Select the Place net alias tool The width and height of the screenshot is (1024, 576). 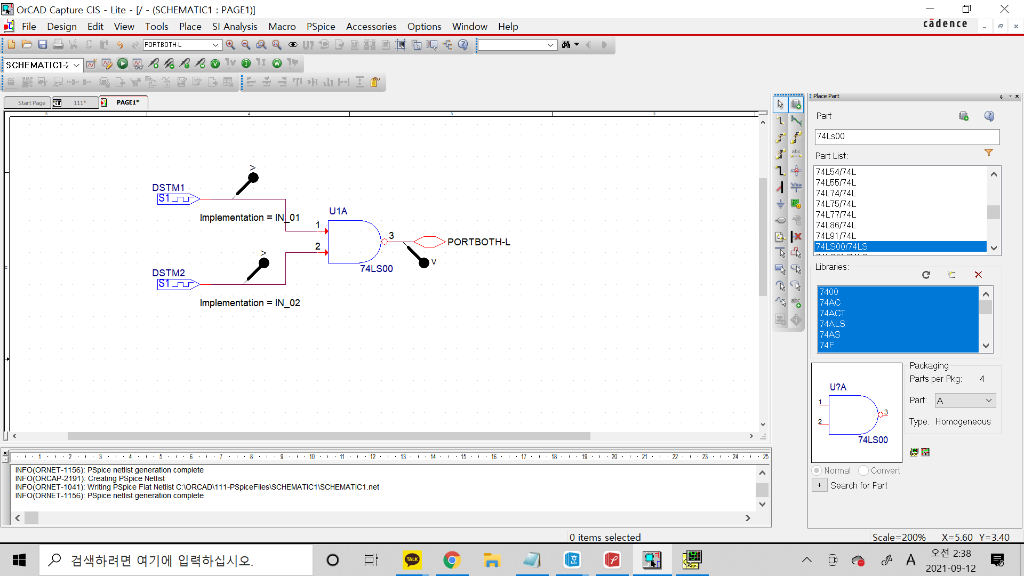click(x=796, y=151)
